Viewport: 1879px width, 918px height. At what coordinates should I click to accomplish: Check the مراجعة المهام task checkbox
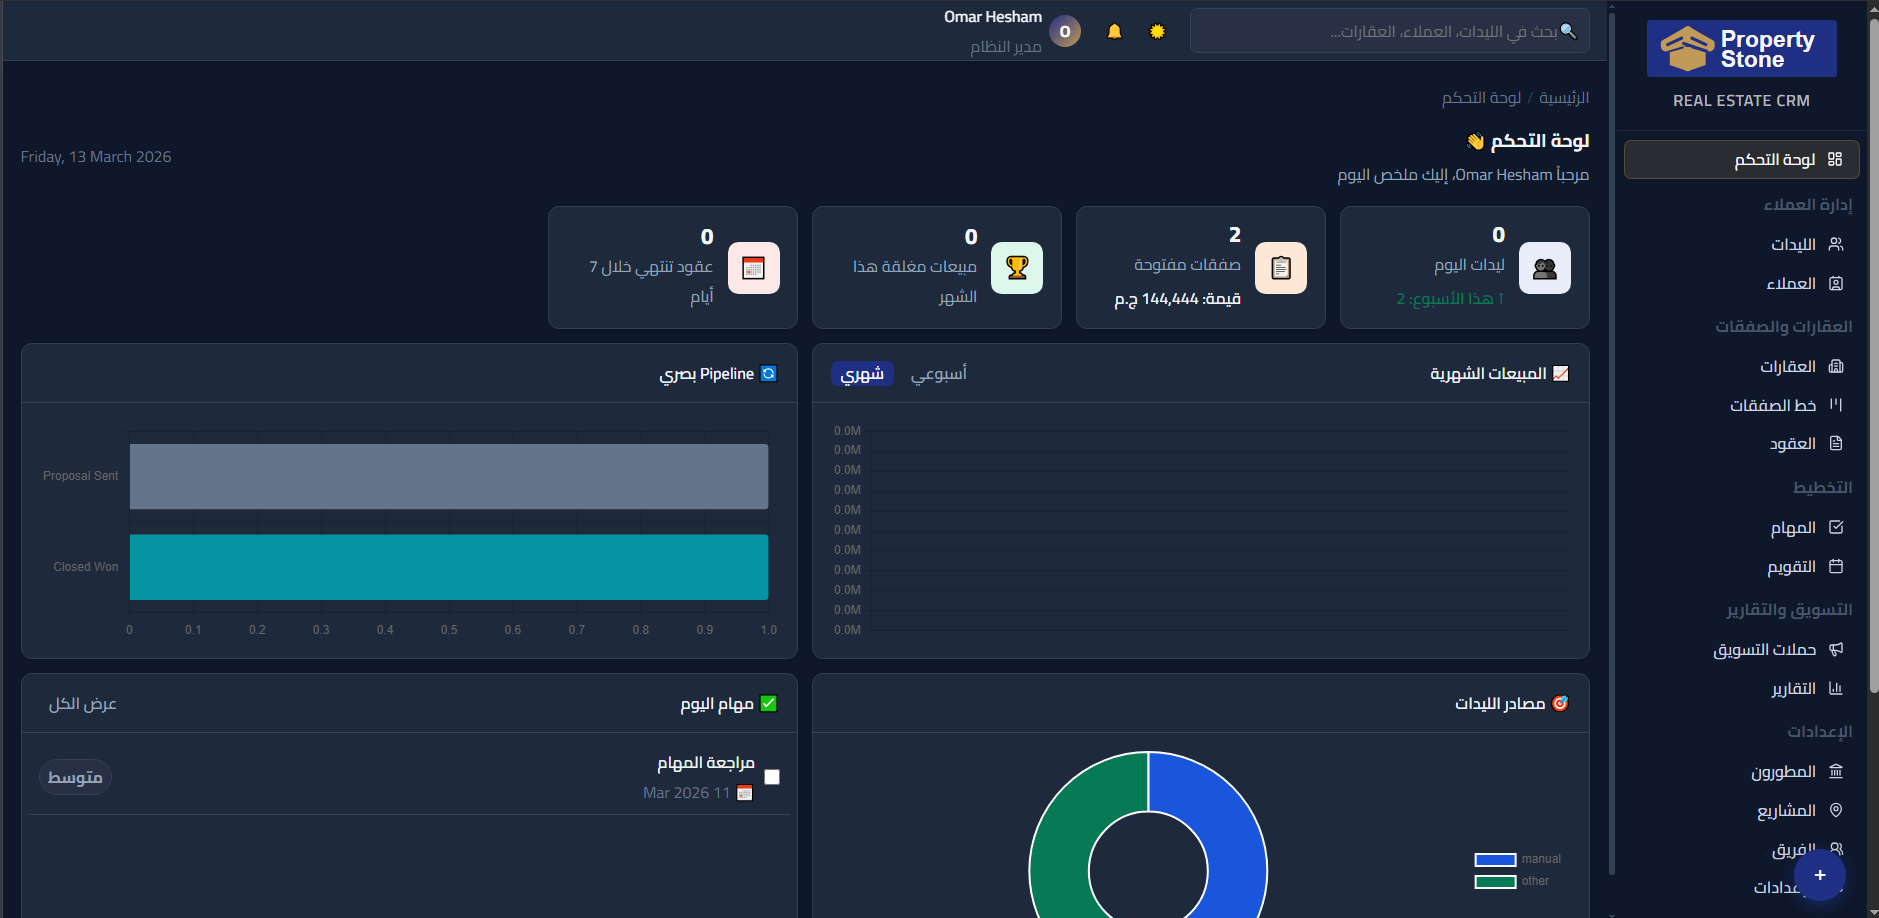click(x=771, y=776)
